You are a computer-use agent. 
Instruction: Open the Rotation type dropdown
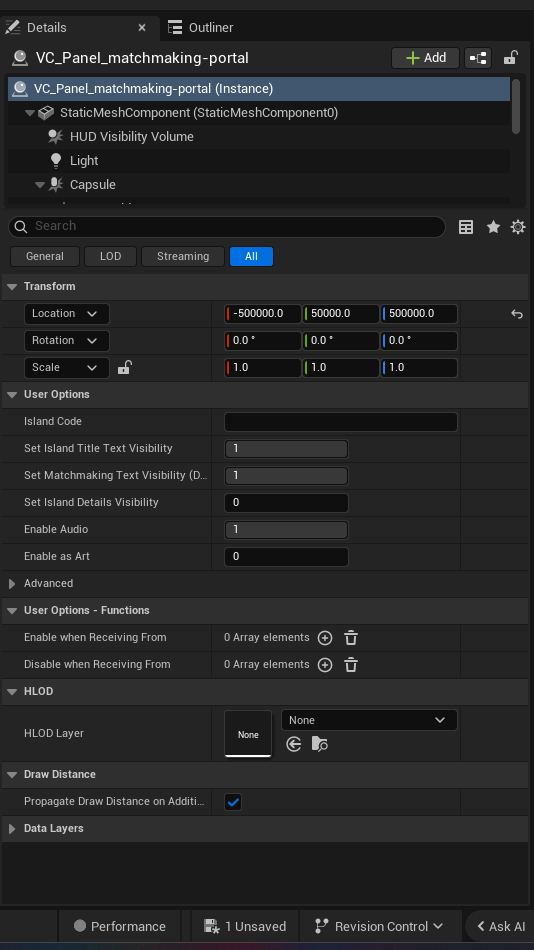(x=66, y=340)
